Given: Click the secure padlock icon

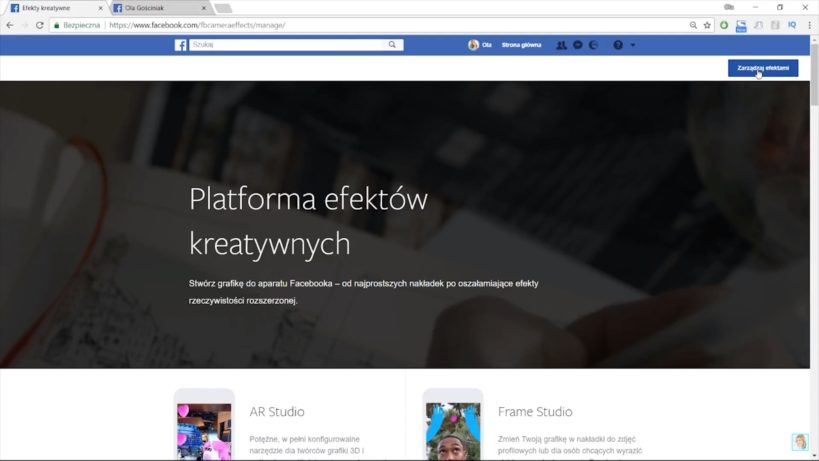Looking at the screenshot, I should tap(56, 25).
